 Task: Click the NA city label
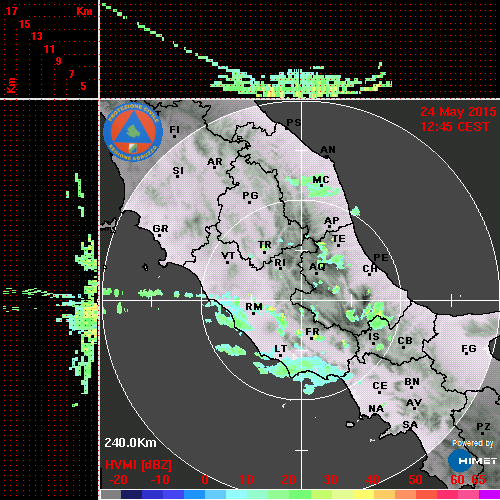tap(376, 408)
